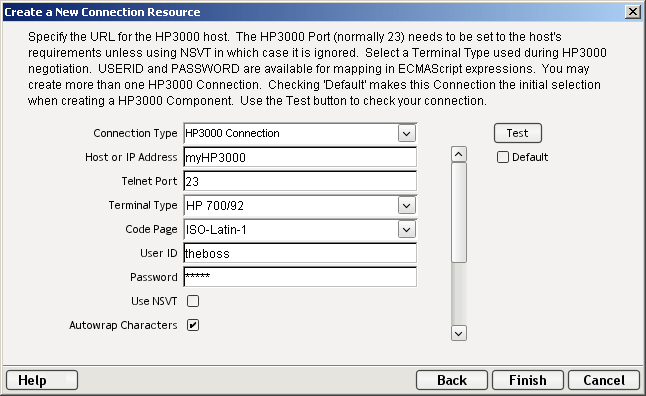Click the Test button

click(x=518, y=133)
